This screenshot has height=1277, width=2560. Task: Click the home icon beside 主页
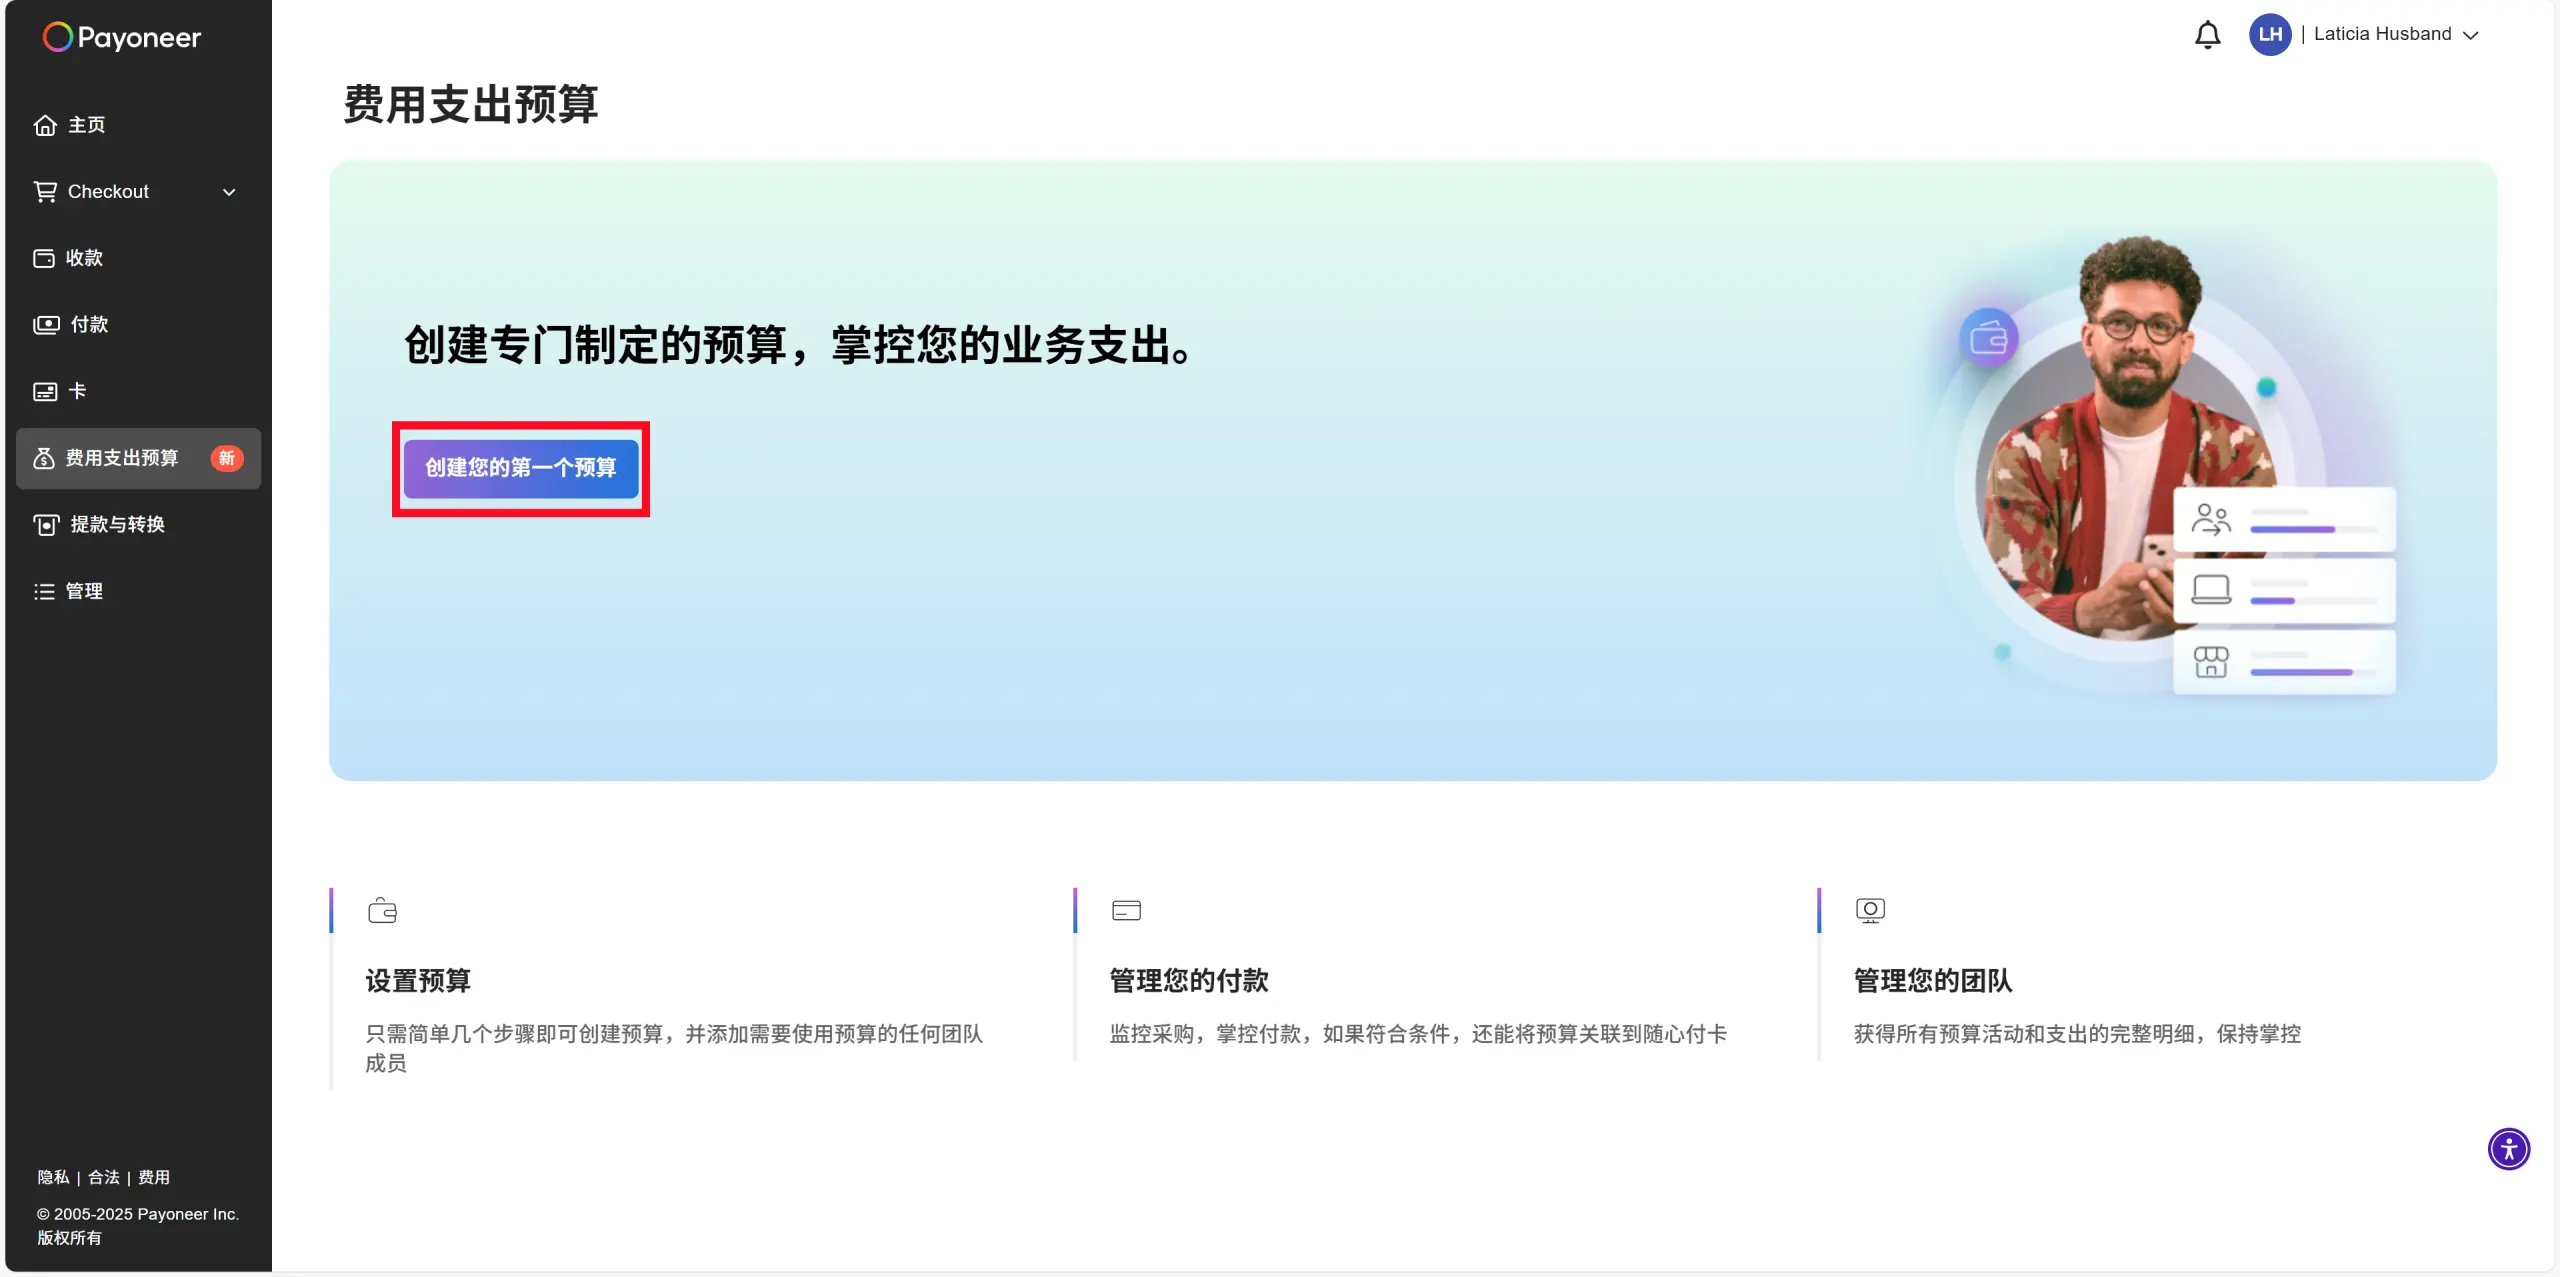(45, 125)
